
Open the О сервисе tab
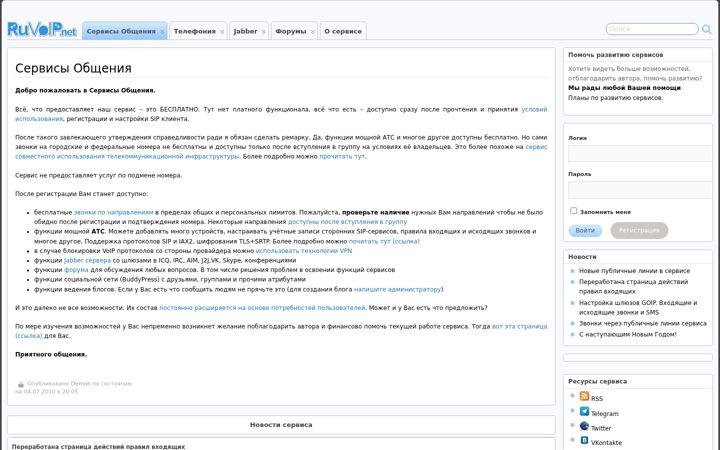(x=343, y=31)
